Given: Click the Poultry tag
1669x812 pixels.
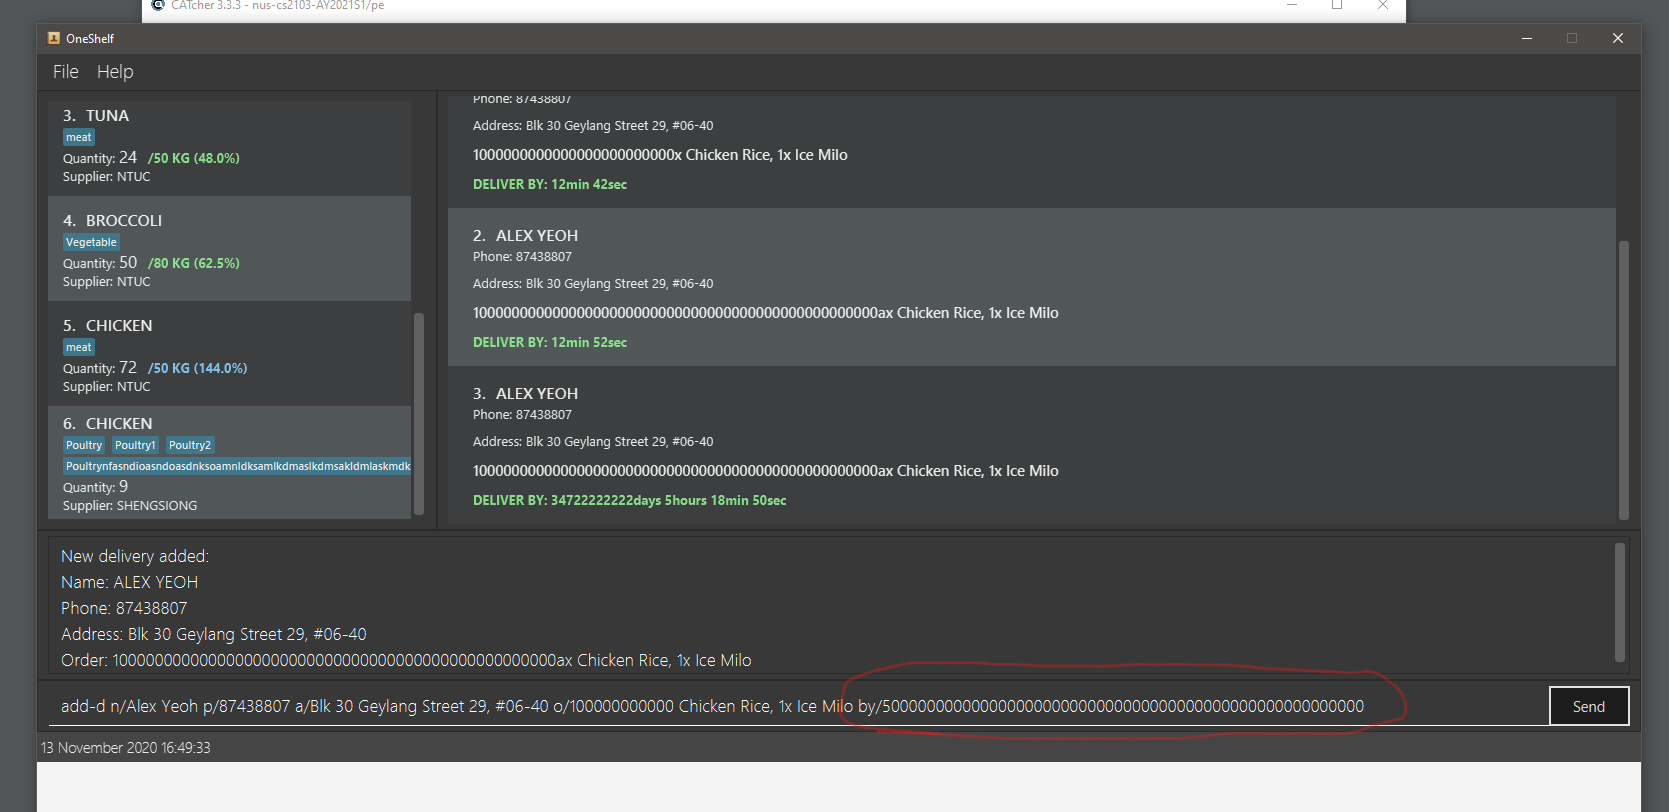Looking at the screenshot, I should point(84,445).
